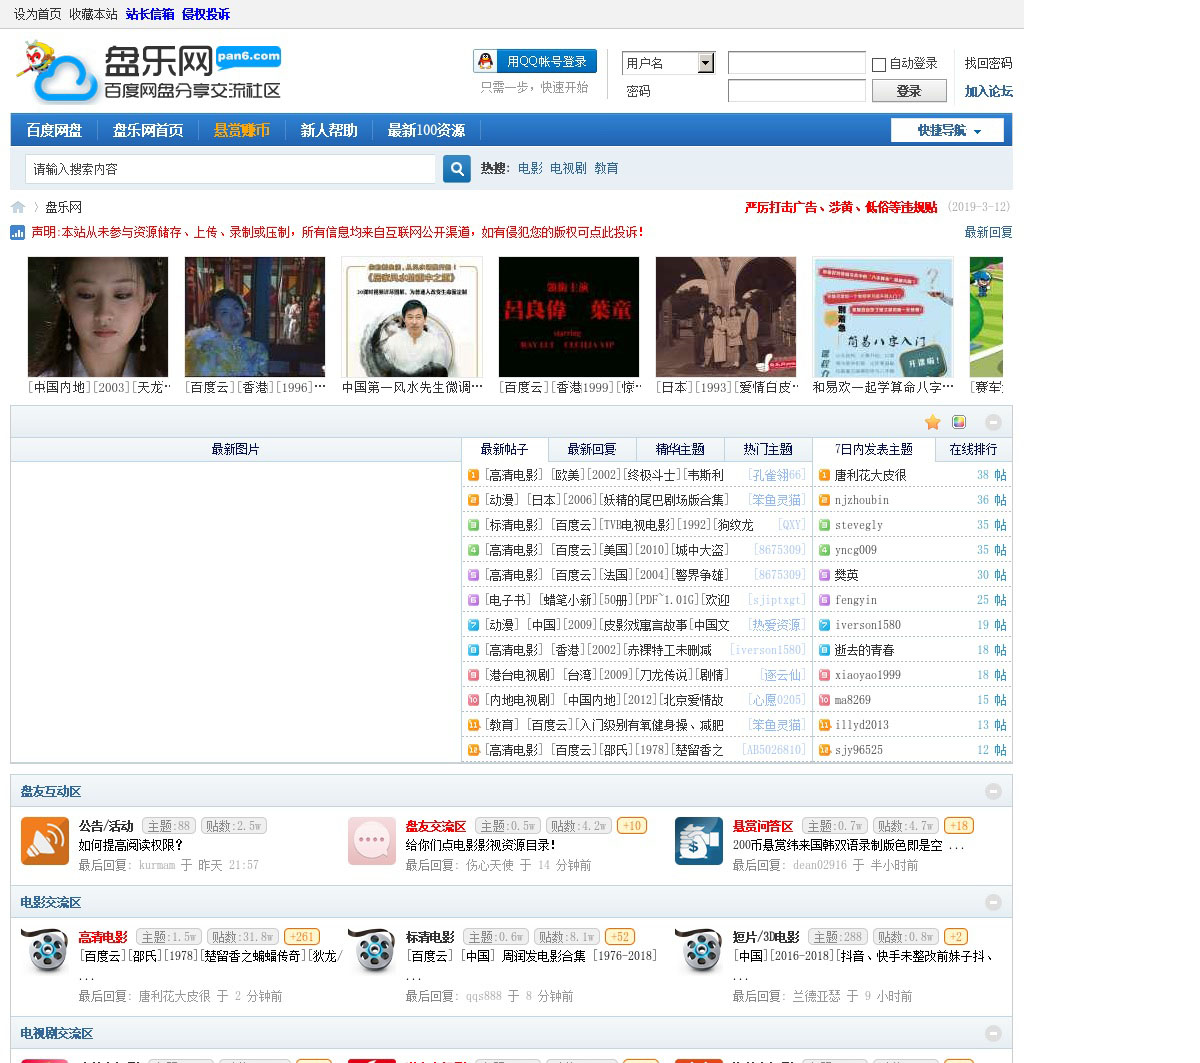Collapse the 盘友互动区 section
This screenshot has height=1063, width=1200.
point(993,791)
